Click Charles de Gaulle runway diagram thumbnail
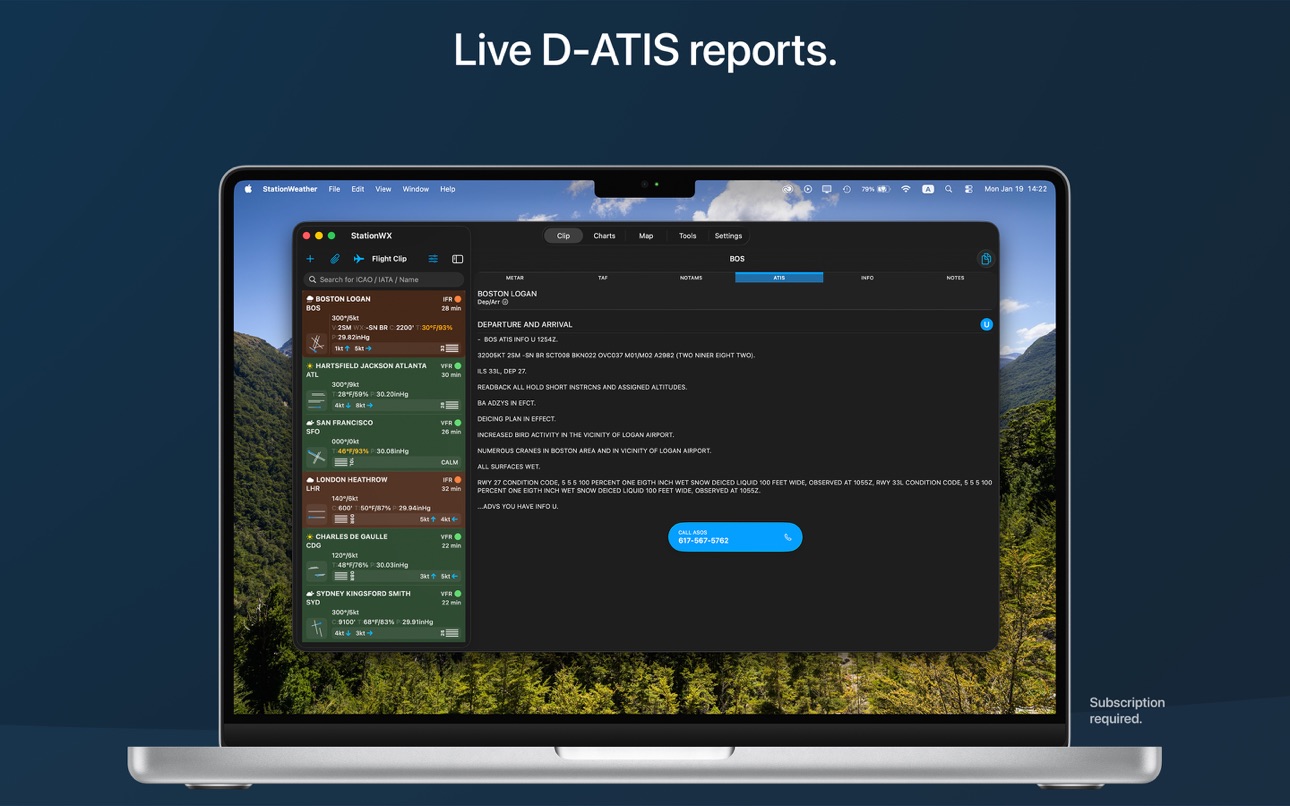The image size is (1290, 806). (316, 571)
